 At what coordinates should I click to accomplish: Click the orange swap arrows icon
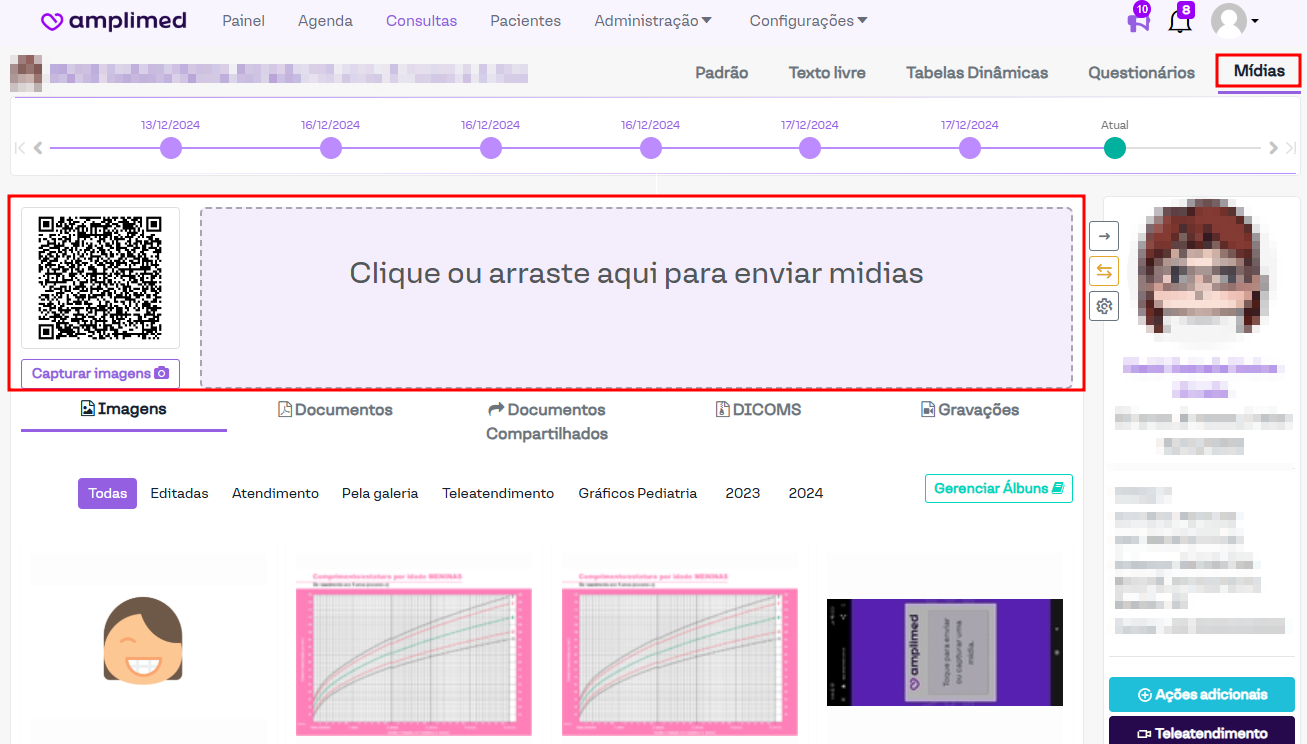point(1104,271)
